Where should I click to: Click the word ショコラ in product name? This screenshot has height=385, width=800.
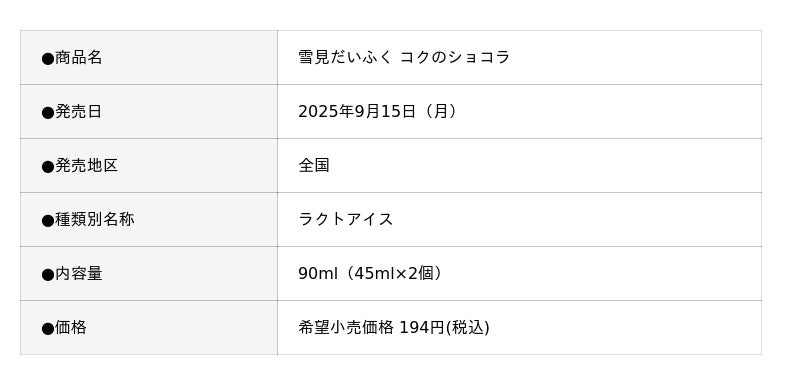479,57
